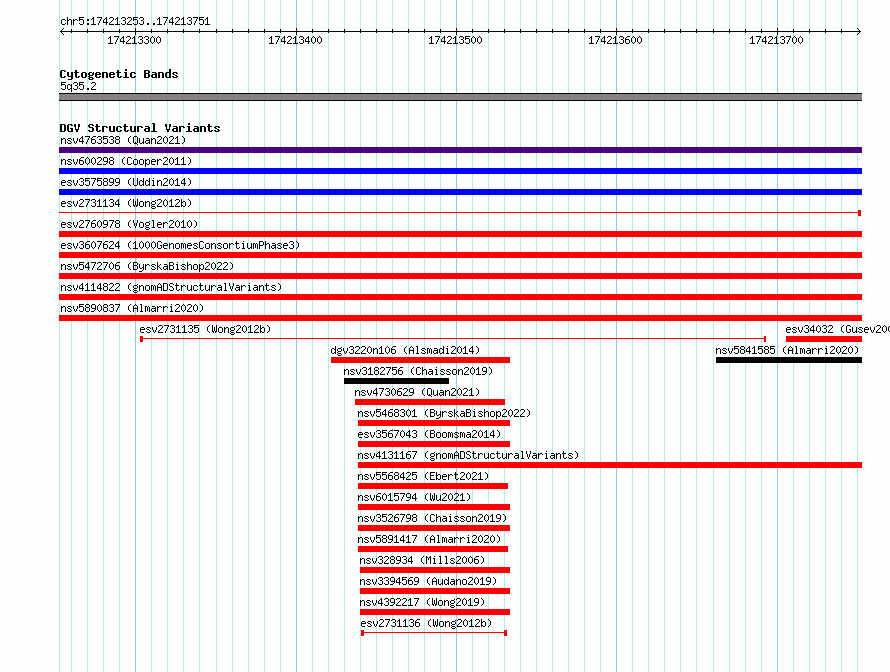Click the chr5:174213253..174213751 region label
Screen dimensions: 890x672
coord(135,22)
